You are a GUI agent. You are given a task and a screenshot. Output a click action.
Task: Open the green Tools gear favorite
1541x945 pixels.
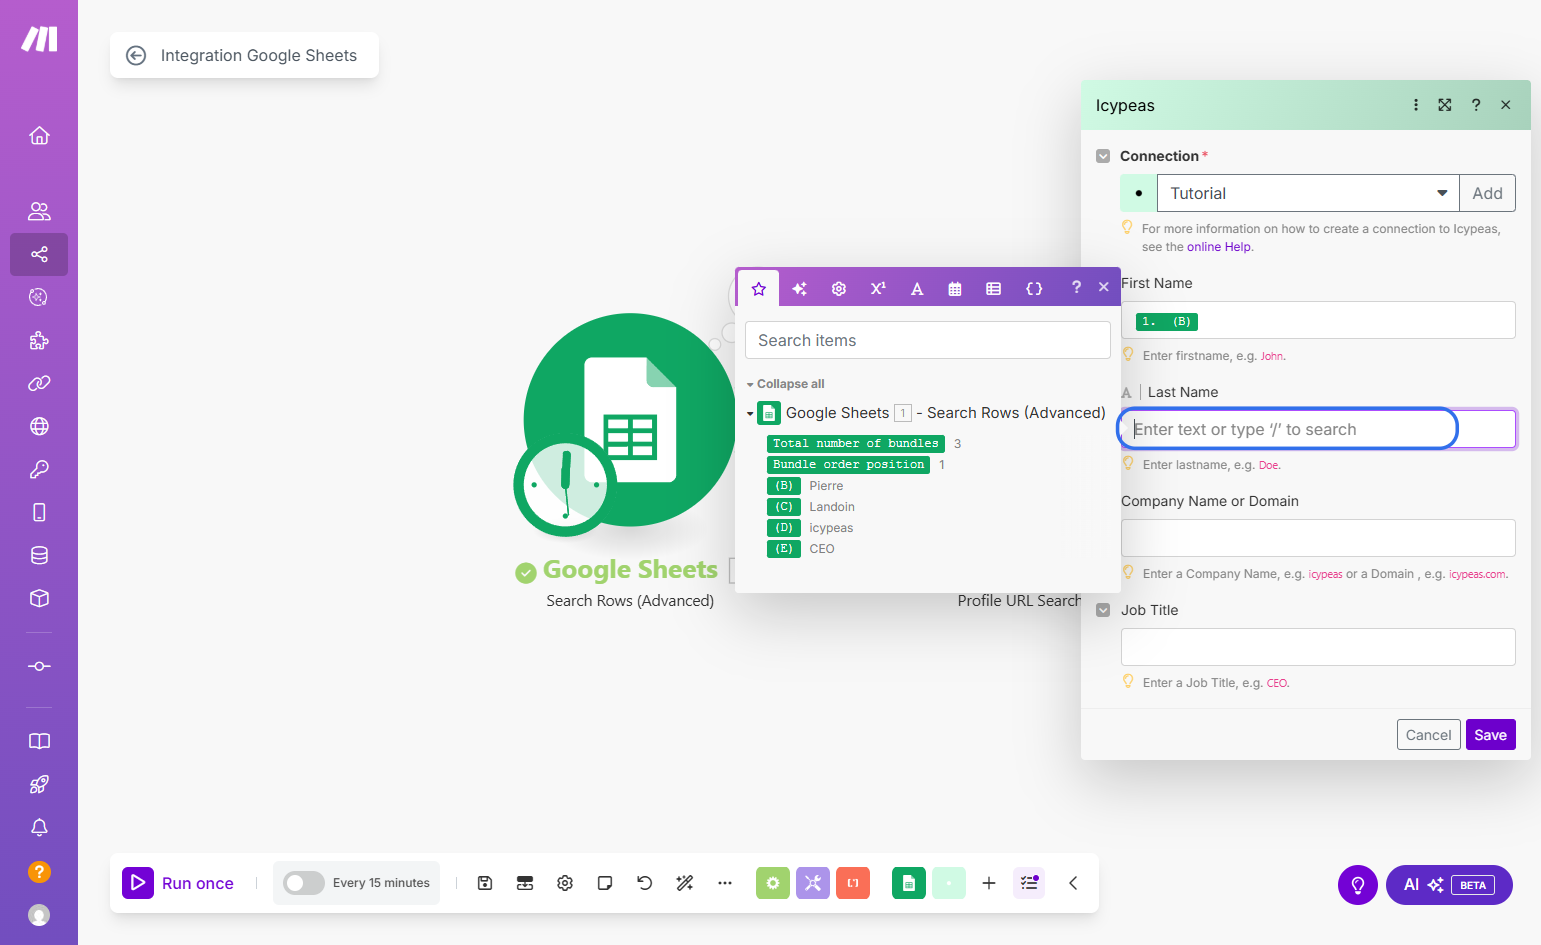(x=773, y=883)
